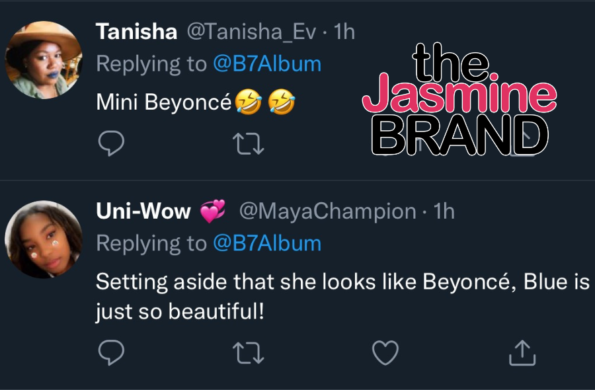Like Uni-Wow's tweet with heart icon
This screenshot has height=390, width=595.
pos(385,353)
